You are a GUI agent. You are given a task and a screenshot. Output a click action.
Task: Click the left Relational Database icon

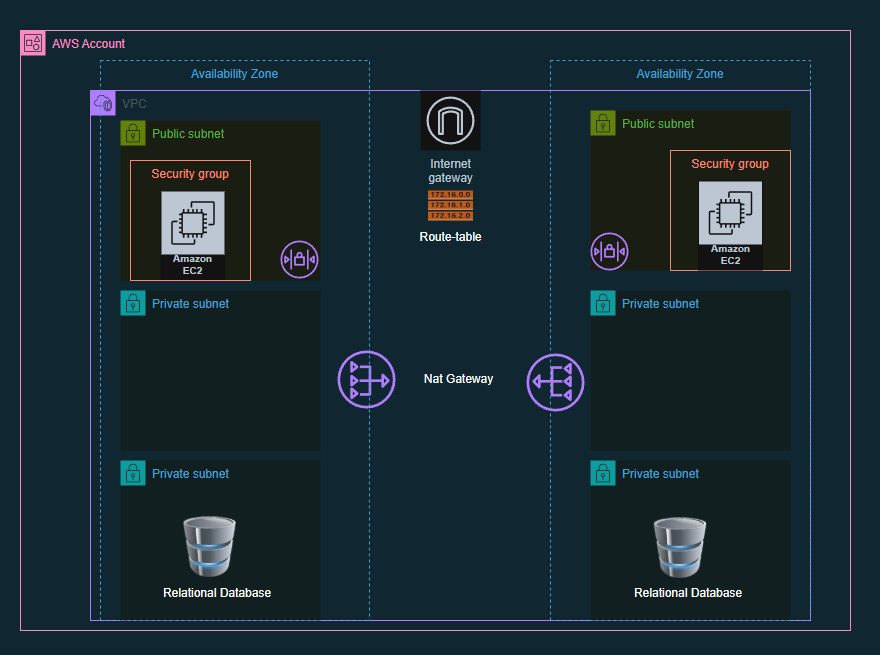coord(210,547)
